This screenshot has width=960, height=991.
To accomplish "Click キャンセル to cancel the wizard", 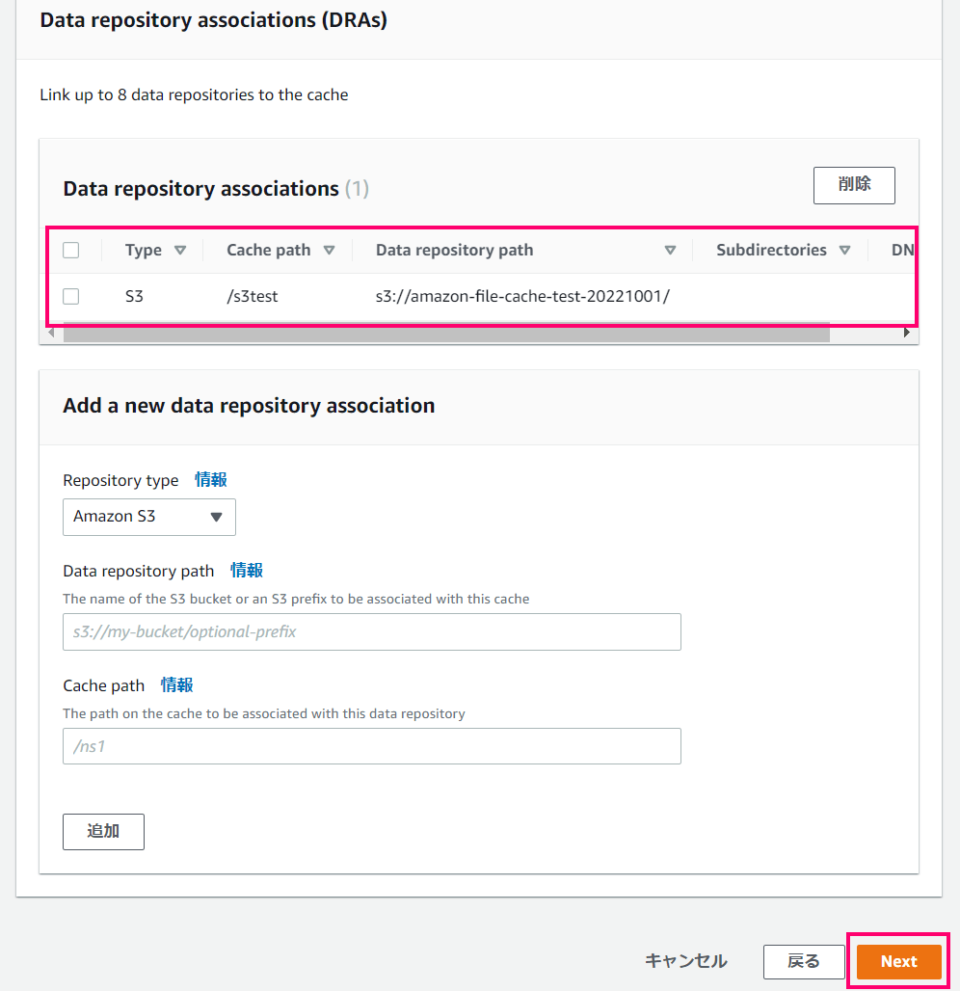I will click(x=685, y=961).
